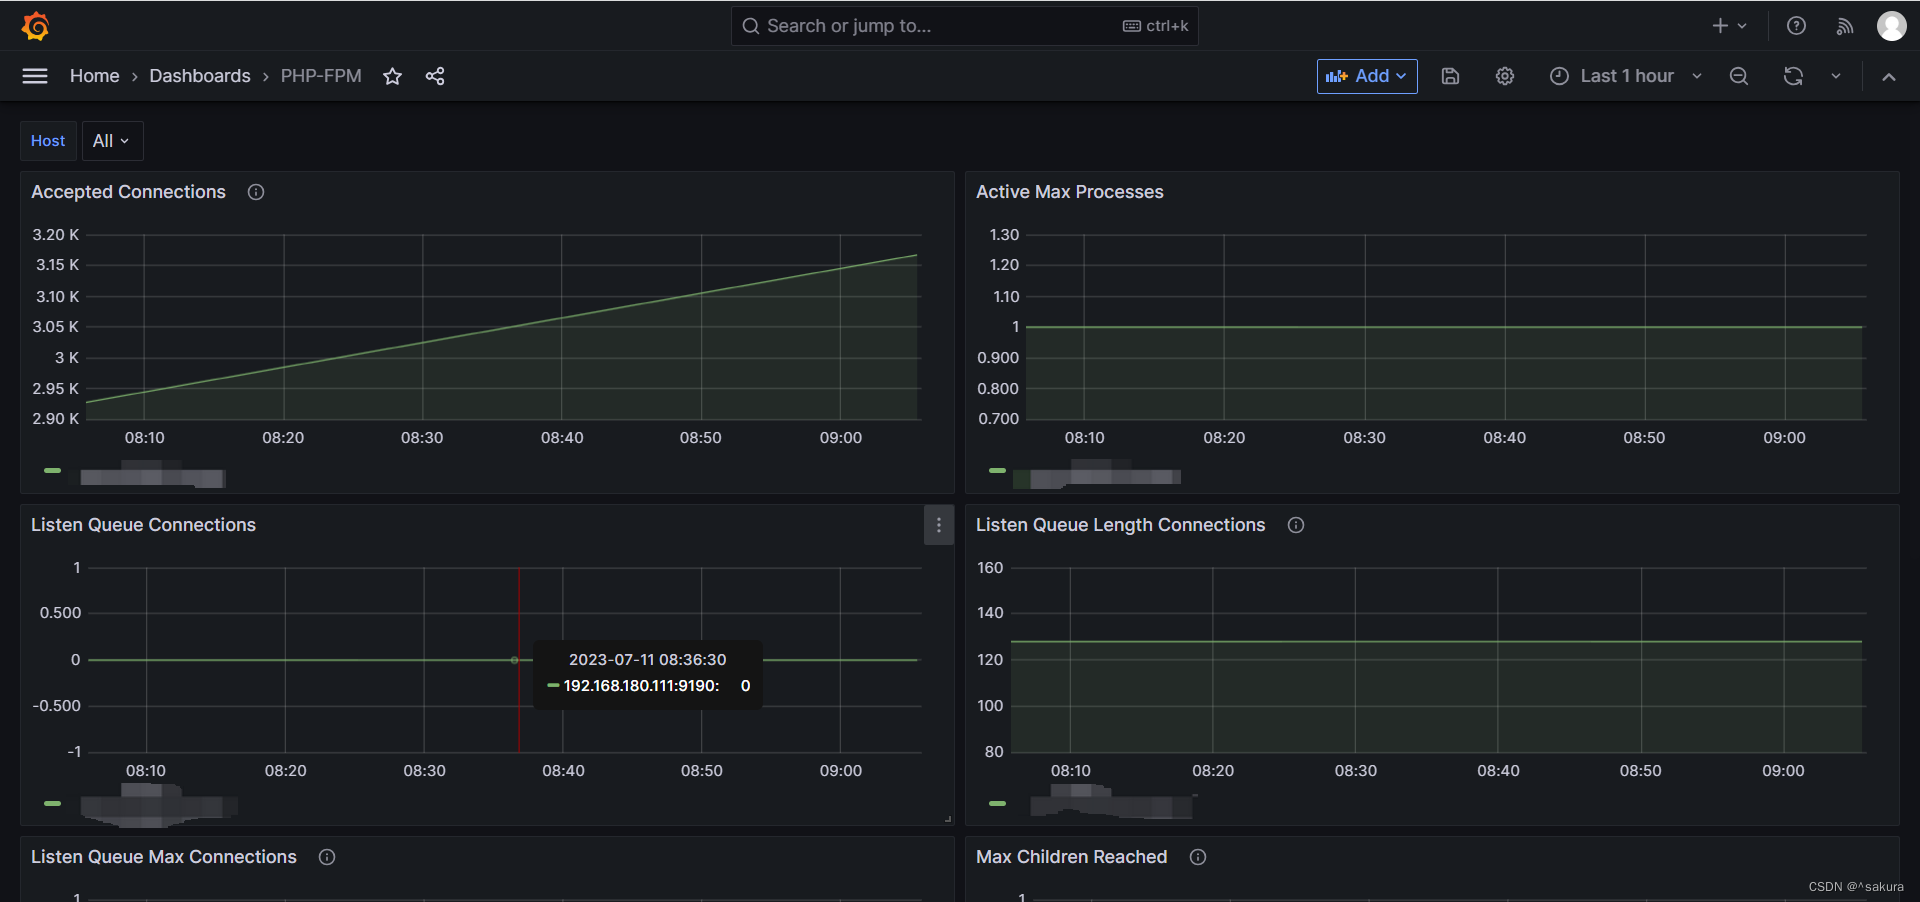
Task: Expand the Add panel dropdown
Action: pos(1367,76)
